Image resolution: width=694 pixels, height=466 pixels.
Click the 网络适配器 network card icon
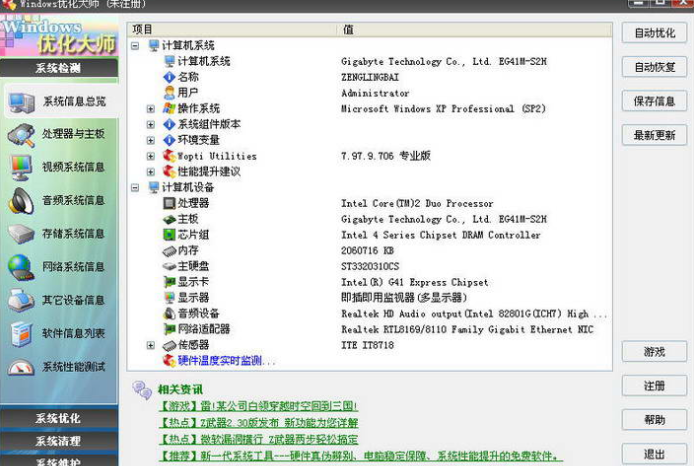169,329
